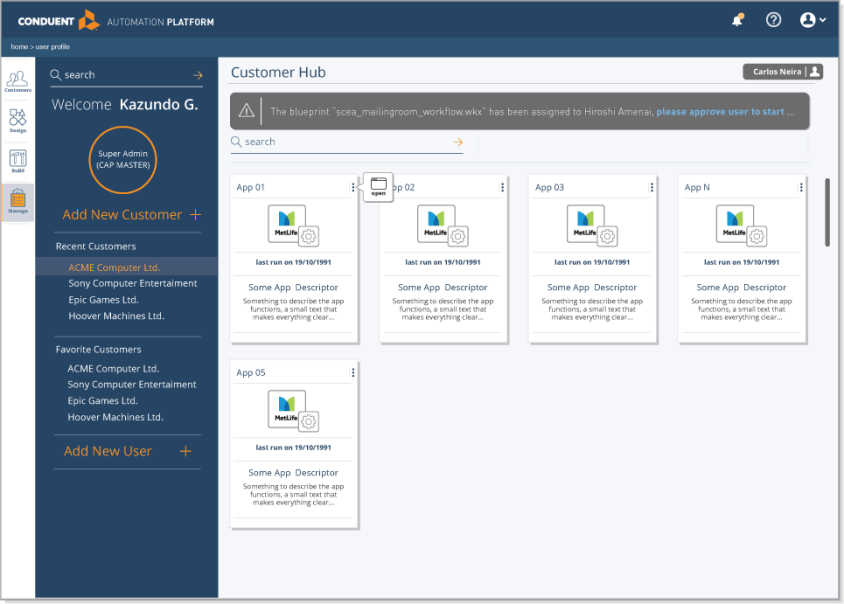The width and height of the screenshot is (844, 604).
Task: Click the Add New User plus button
Action: pyautogui.click(x=185, y=451)
